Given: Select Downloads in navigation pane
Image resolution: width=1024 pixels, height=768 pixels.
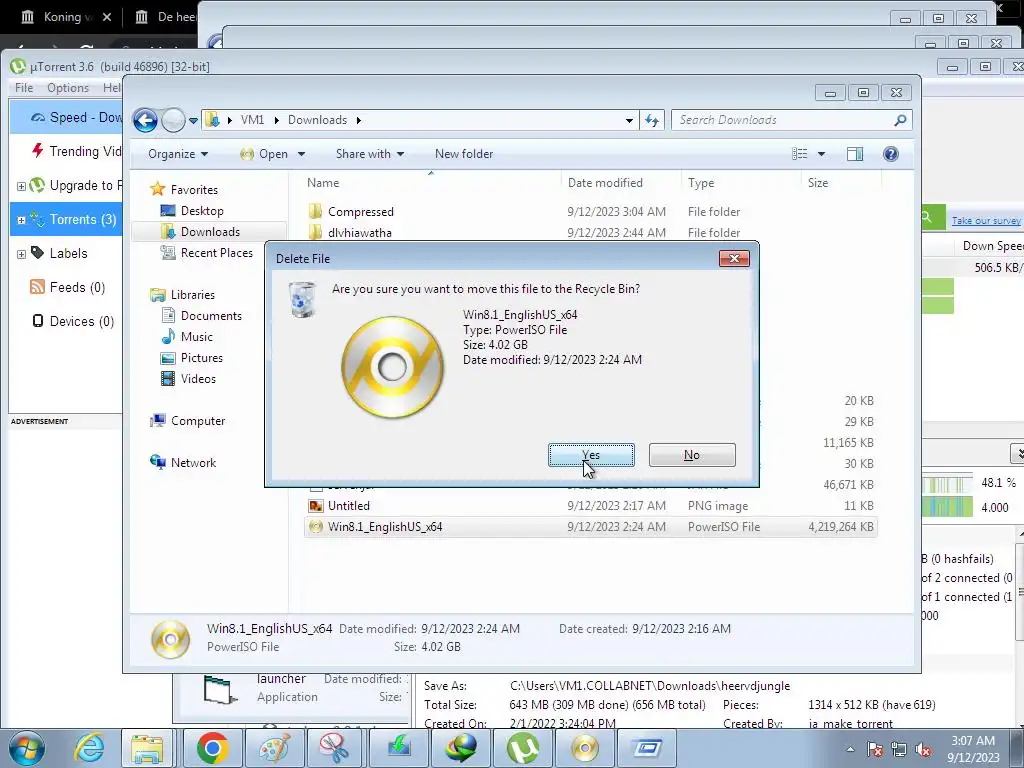Looking at the screenshot, I should [210, 232].
